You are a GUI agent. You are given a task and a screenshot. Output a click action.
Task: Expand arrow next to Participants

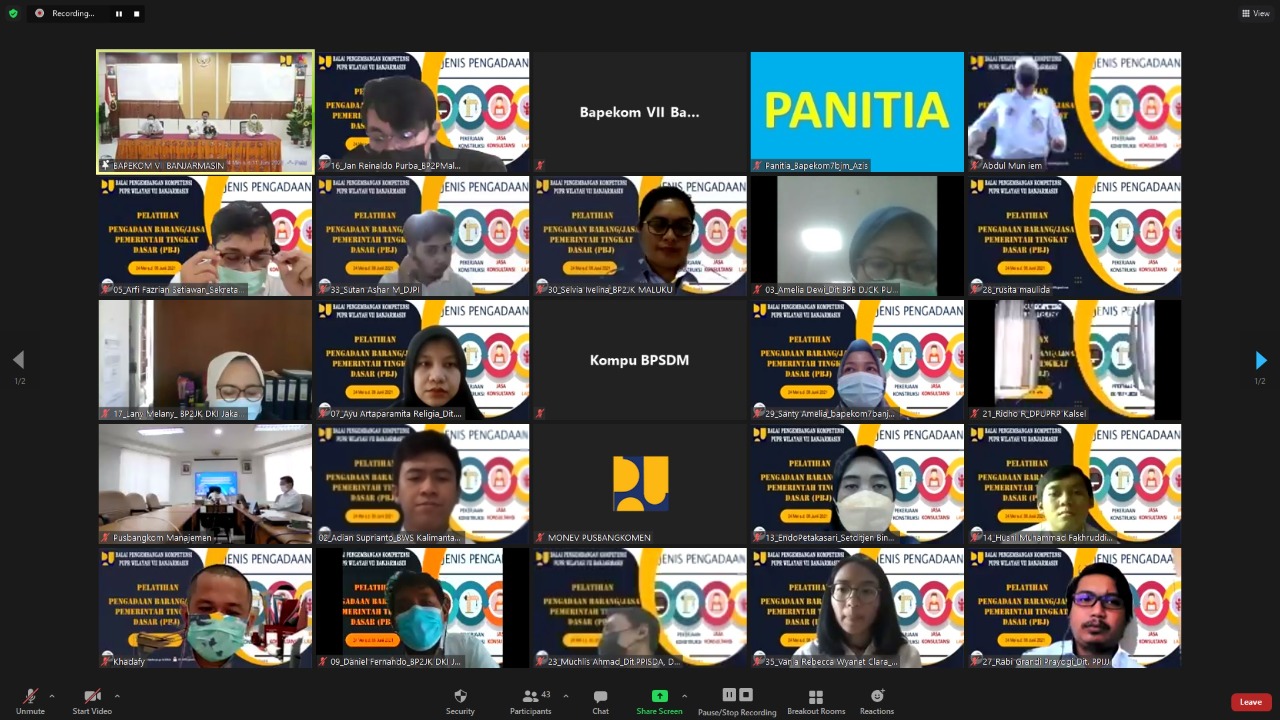(x=566, y=696)
